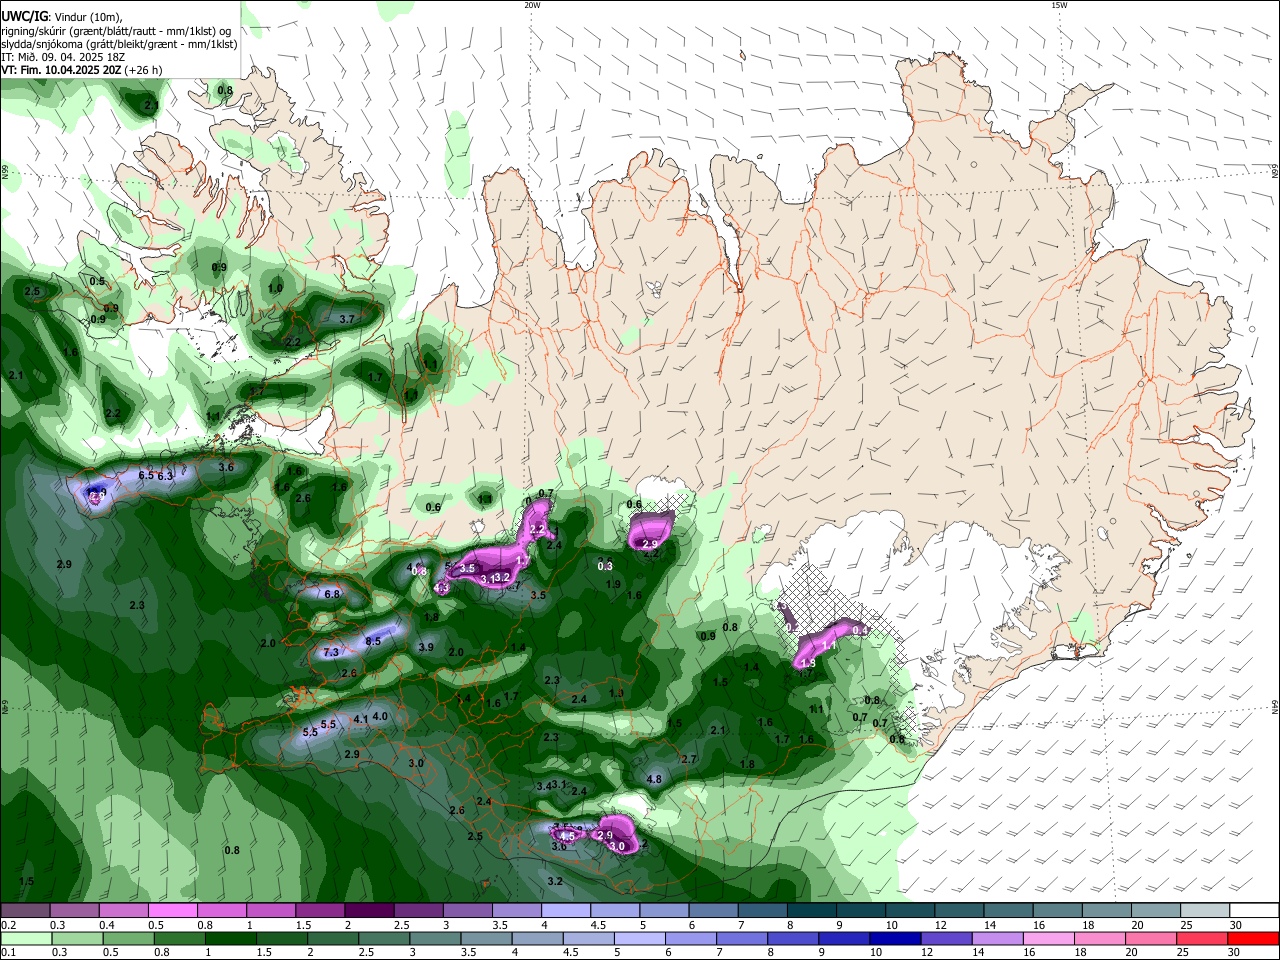Click the dark purple snow swatch 2 to 2.5
The width and height of the screenshot is (1280, 960).
369,911
